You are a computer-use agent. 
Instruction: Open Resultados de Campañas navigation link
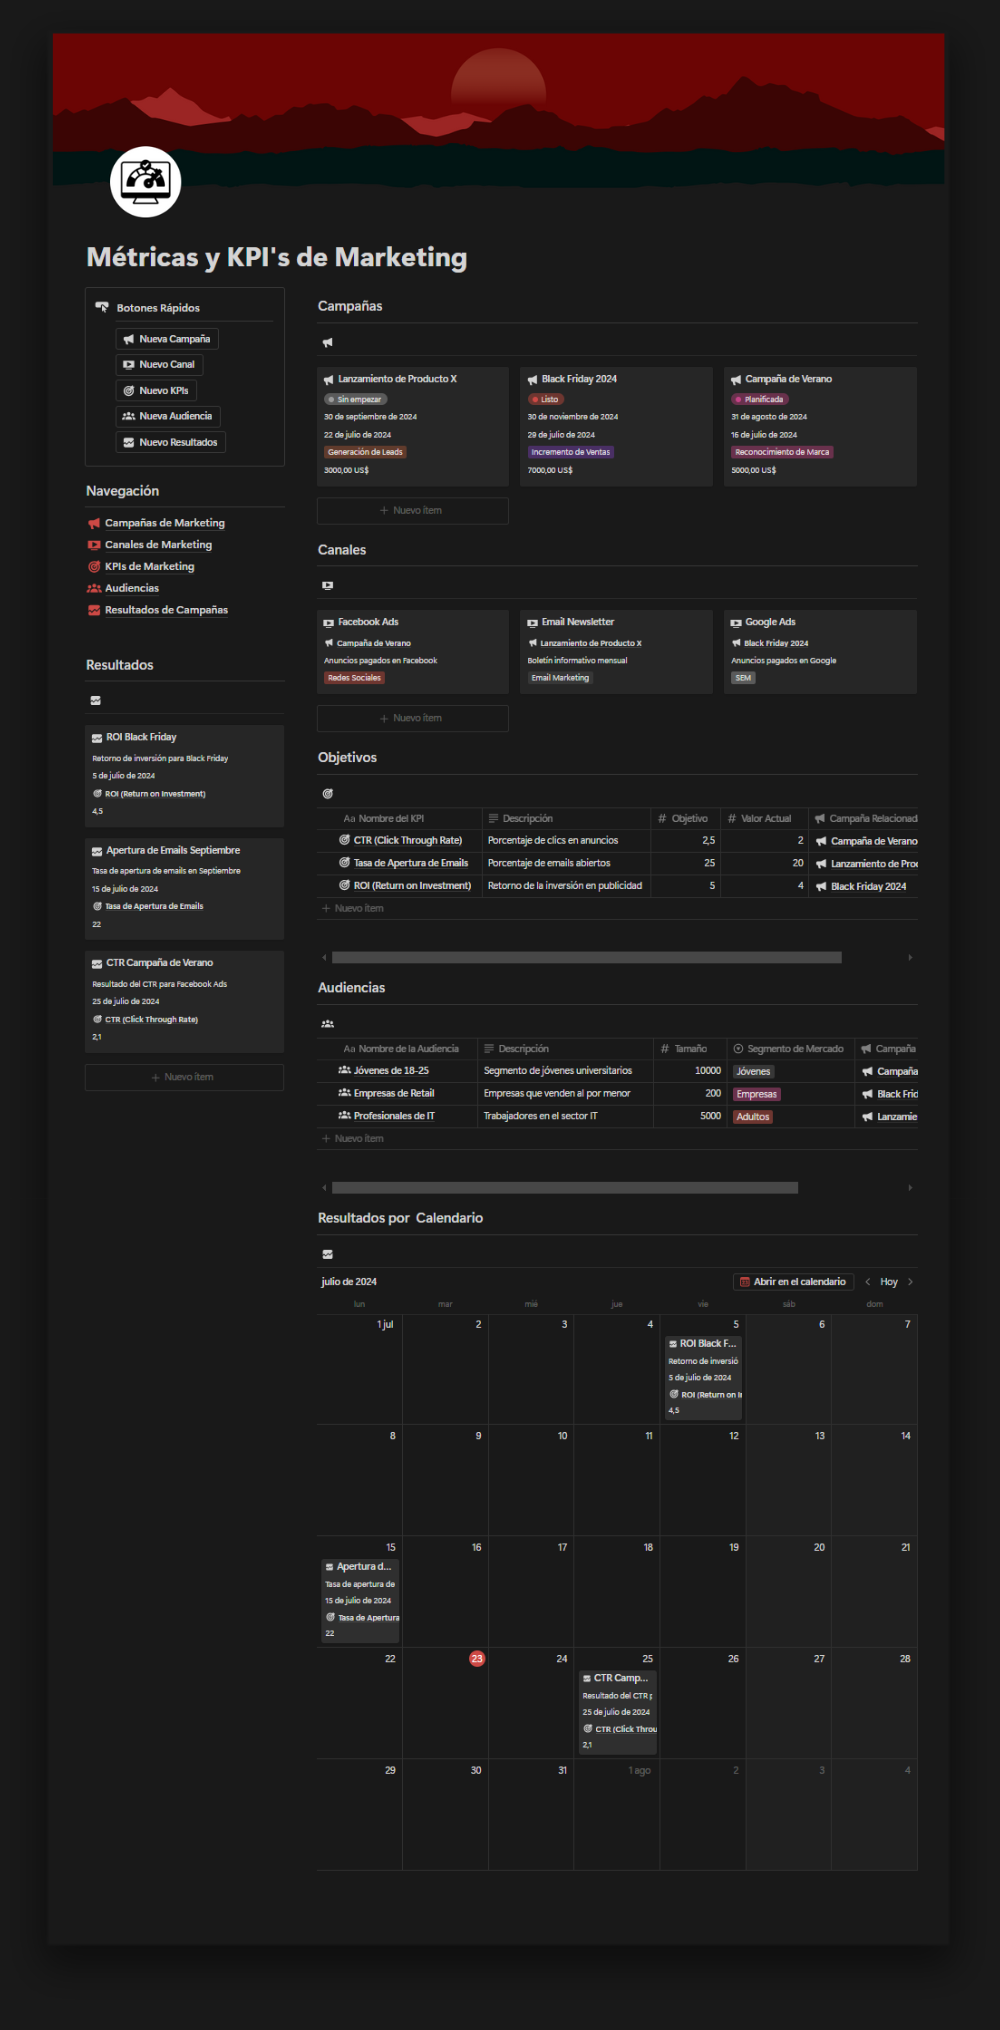click(167, 610)
